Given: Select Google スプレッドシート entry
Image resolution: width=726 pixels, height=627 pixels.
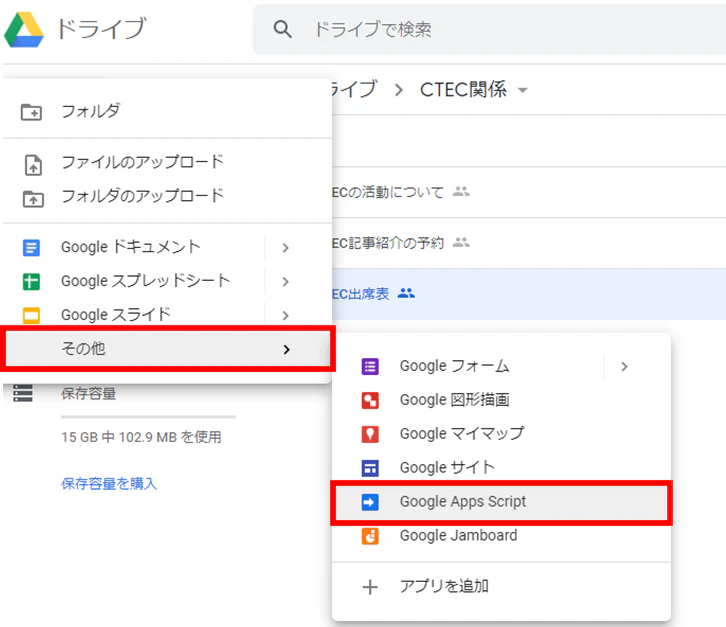Looking at the screenshot, I should click(x=168, y=281).
